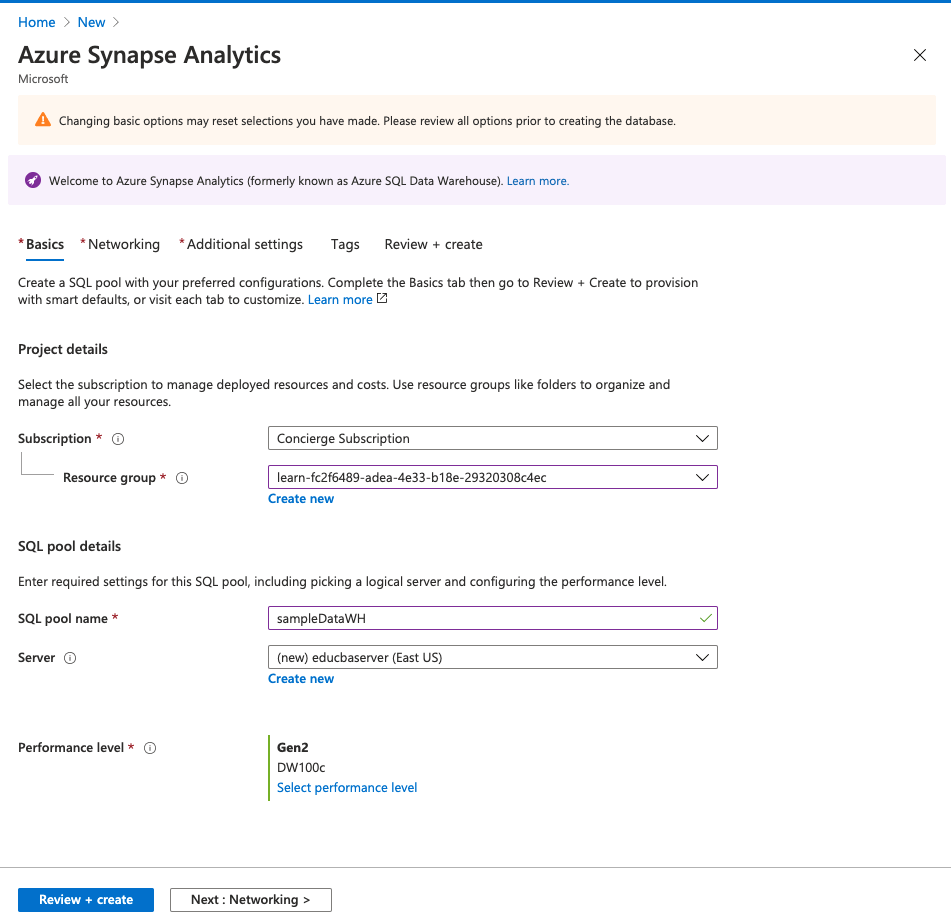Open the Server dropdown
951x920 pixels.
pos(492,658)
